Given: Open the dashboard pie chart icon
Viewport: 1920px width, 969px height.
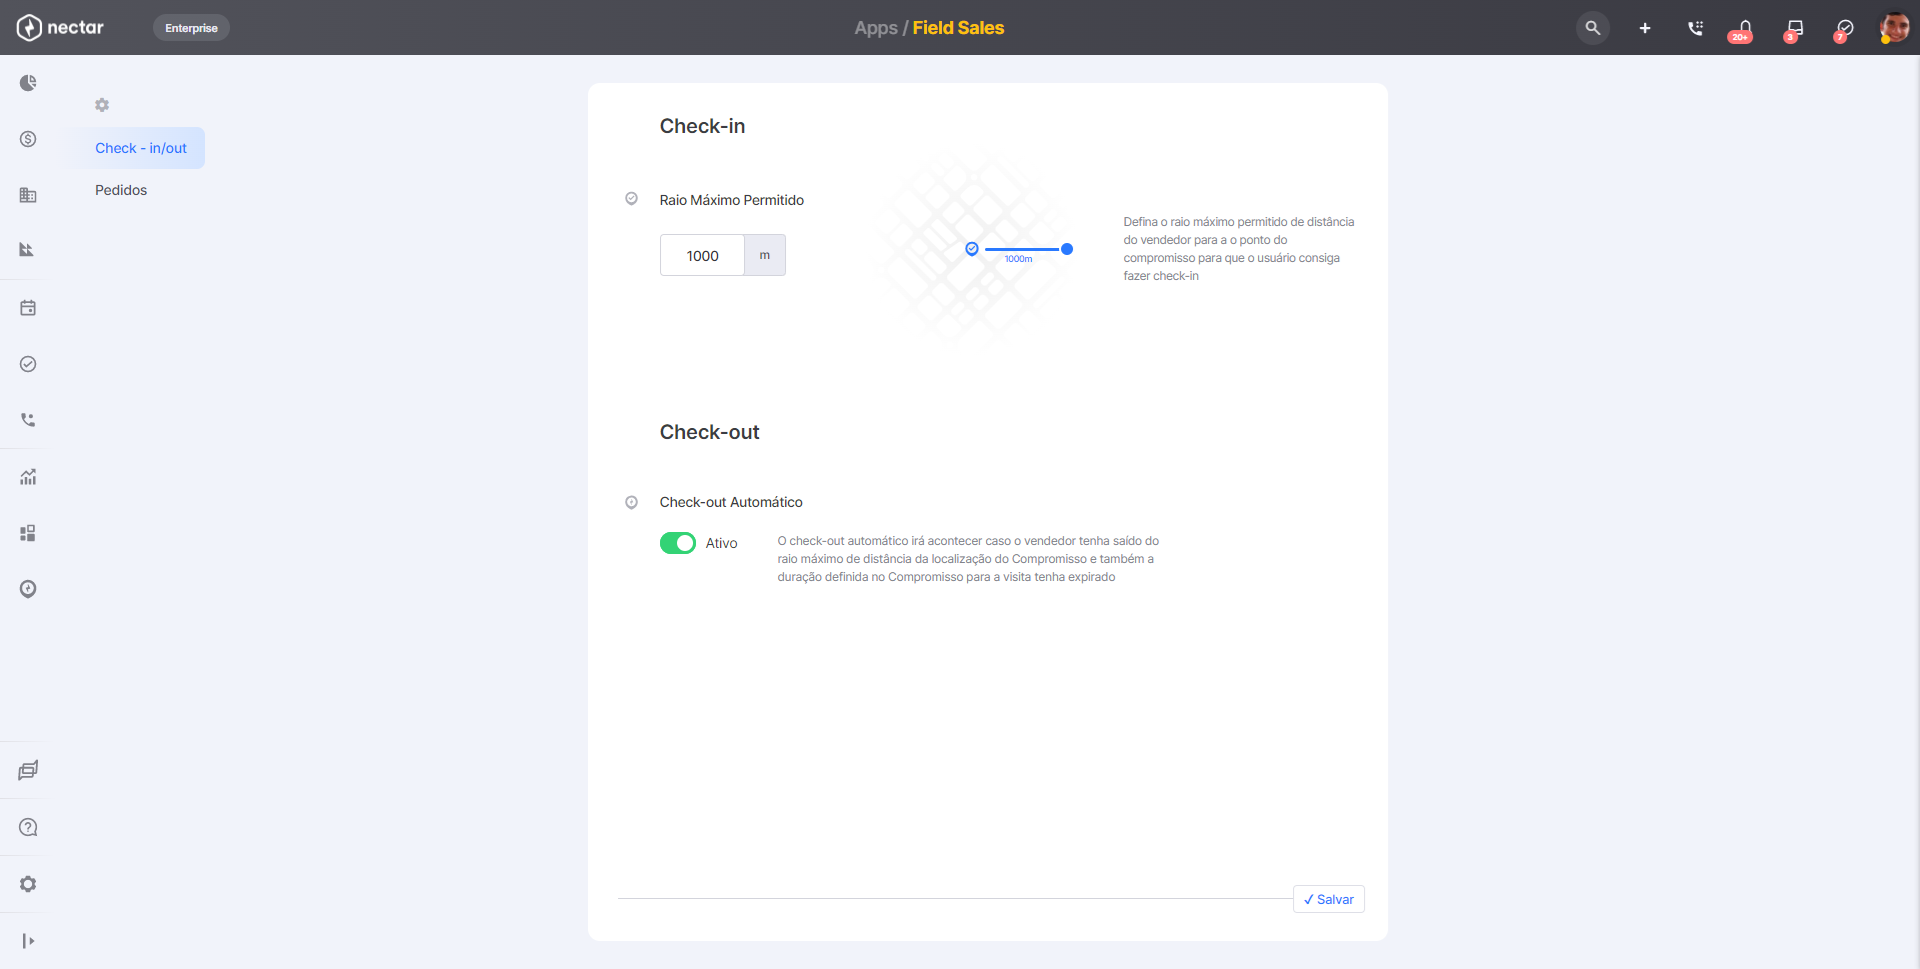Looking at the screenshot, I should 28,83.
